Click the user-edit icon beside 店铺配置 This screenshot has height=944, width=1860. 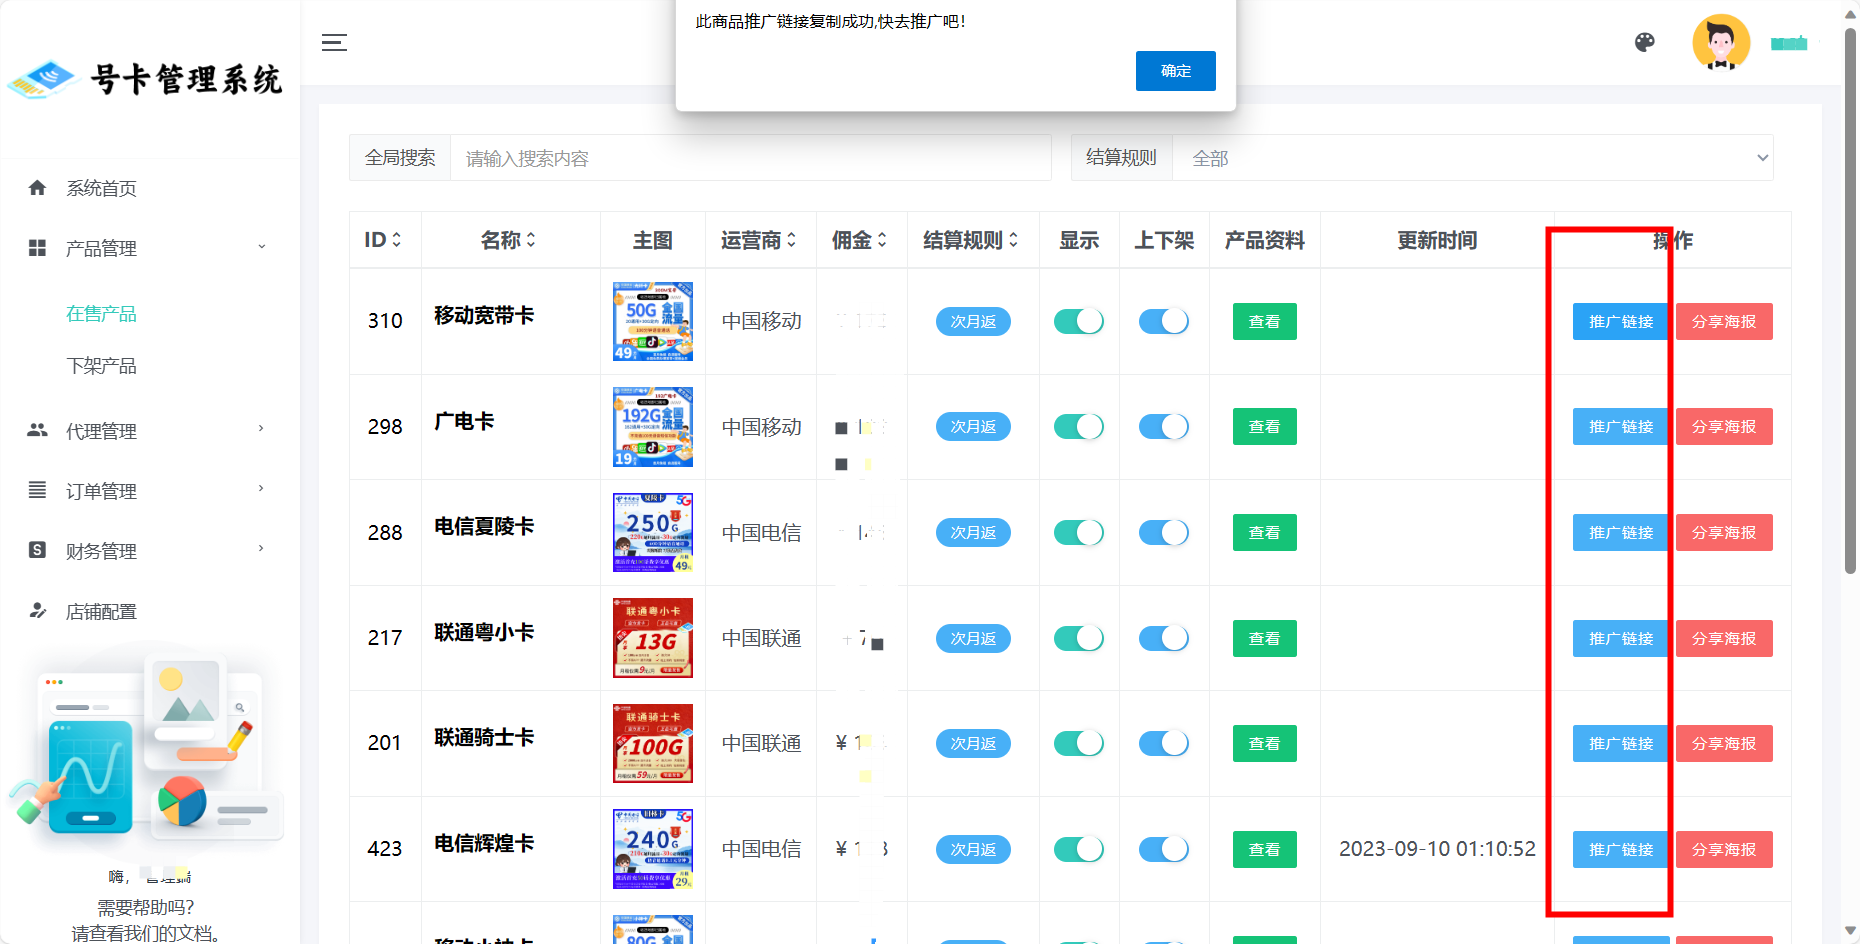37,610
